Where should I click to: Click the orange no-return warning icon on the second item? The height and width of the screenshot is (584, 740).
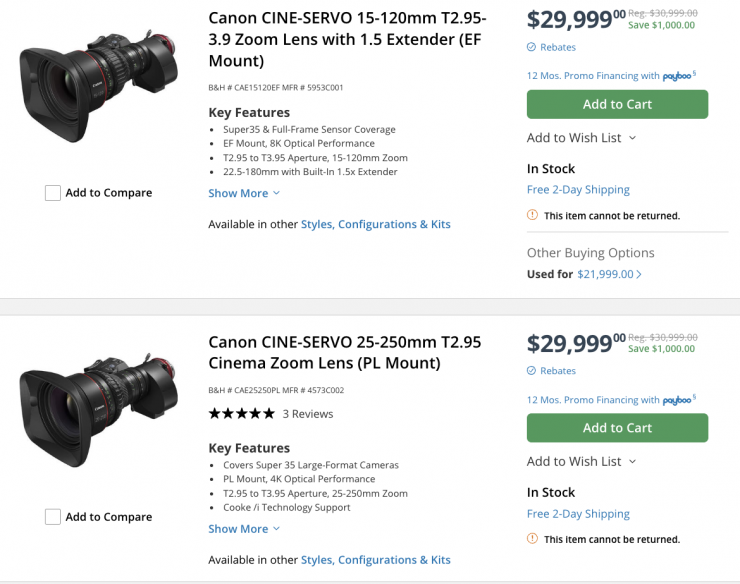point(532,539)
